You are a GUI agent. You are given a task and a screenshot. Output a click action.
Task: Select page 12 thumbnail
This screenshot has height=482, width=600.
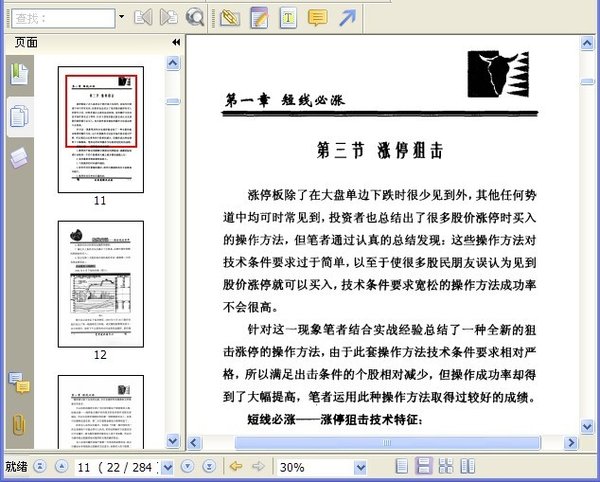click(x=101, y=284)
